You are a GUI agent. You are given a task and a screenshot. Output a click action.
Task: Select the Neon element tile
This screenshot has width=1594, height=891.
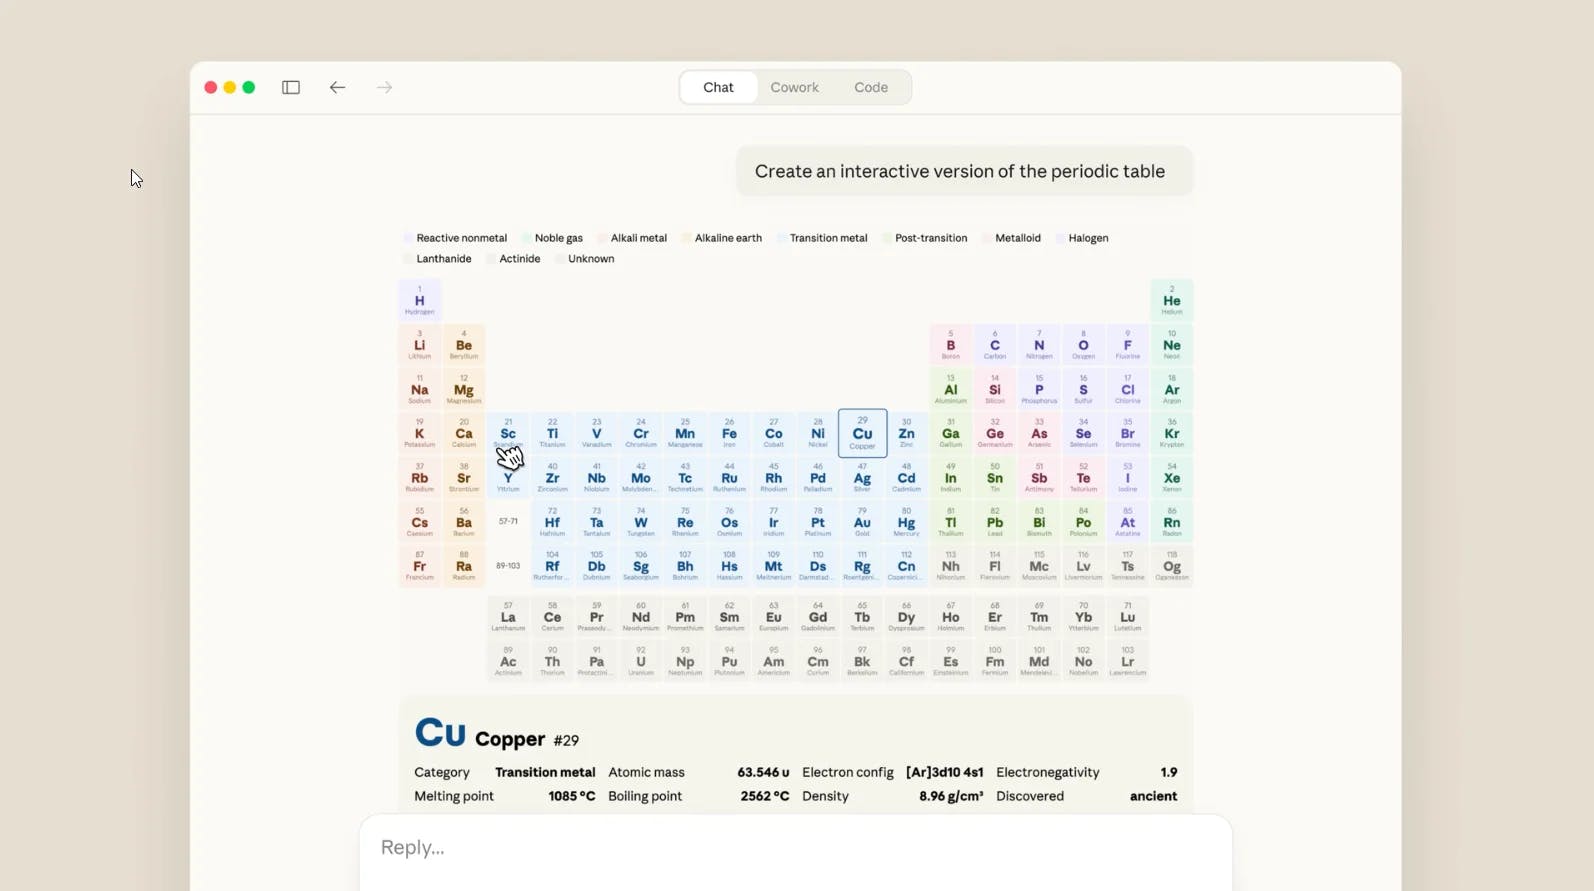(1171, 344)
